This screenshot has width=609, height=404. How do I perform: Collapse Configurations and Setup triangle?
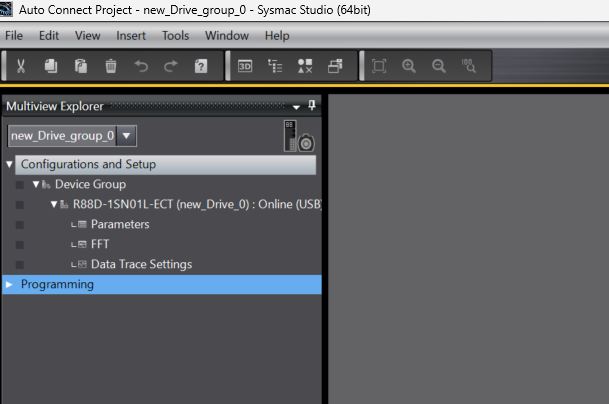pyautogui.click(x=10, y=164)
